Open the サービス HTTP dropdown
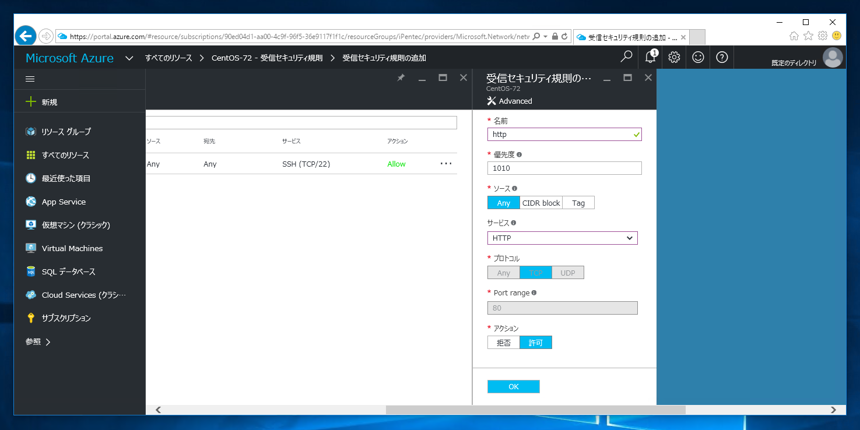This screenshot has height=430, width=860. pyautogui.click(x=562, y=238)
